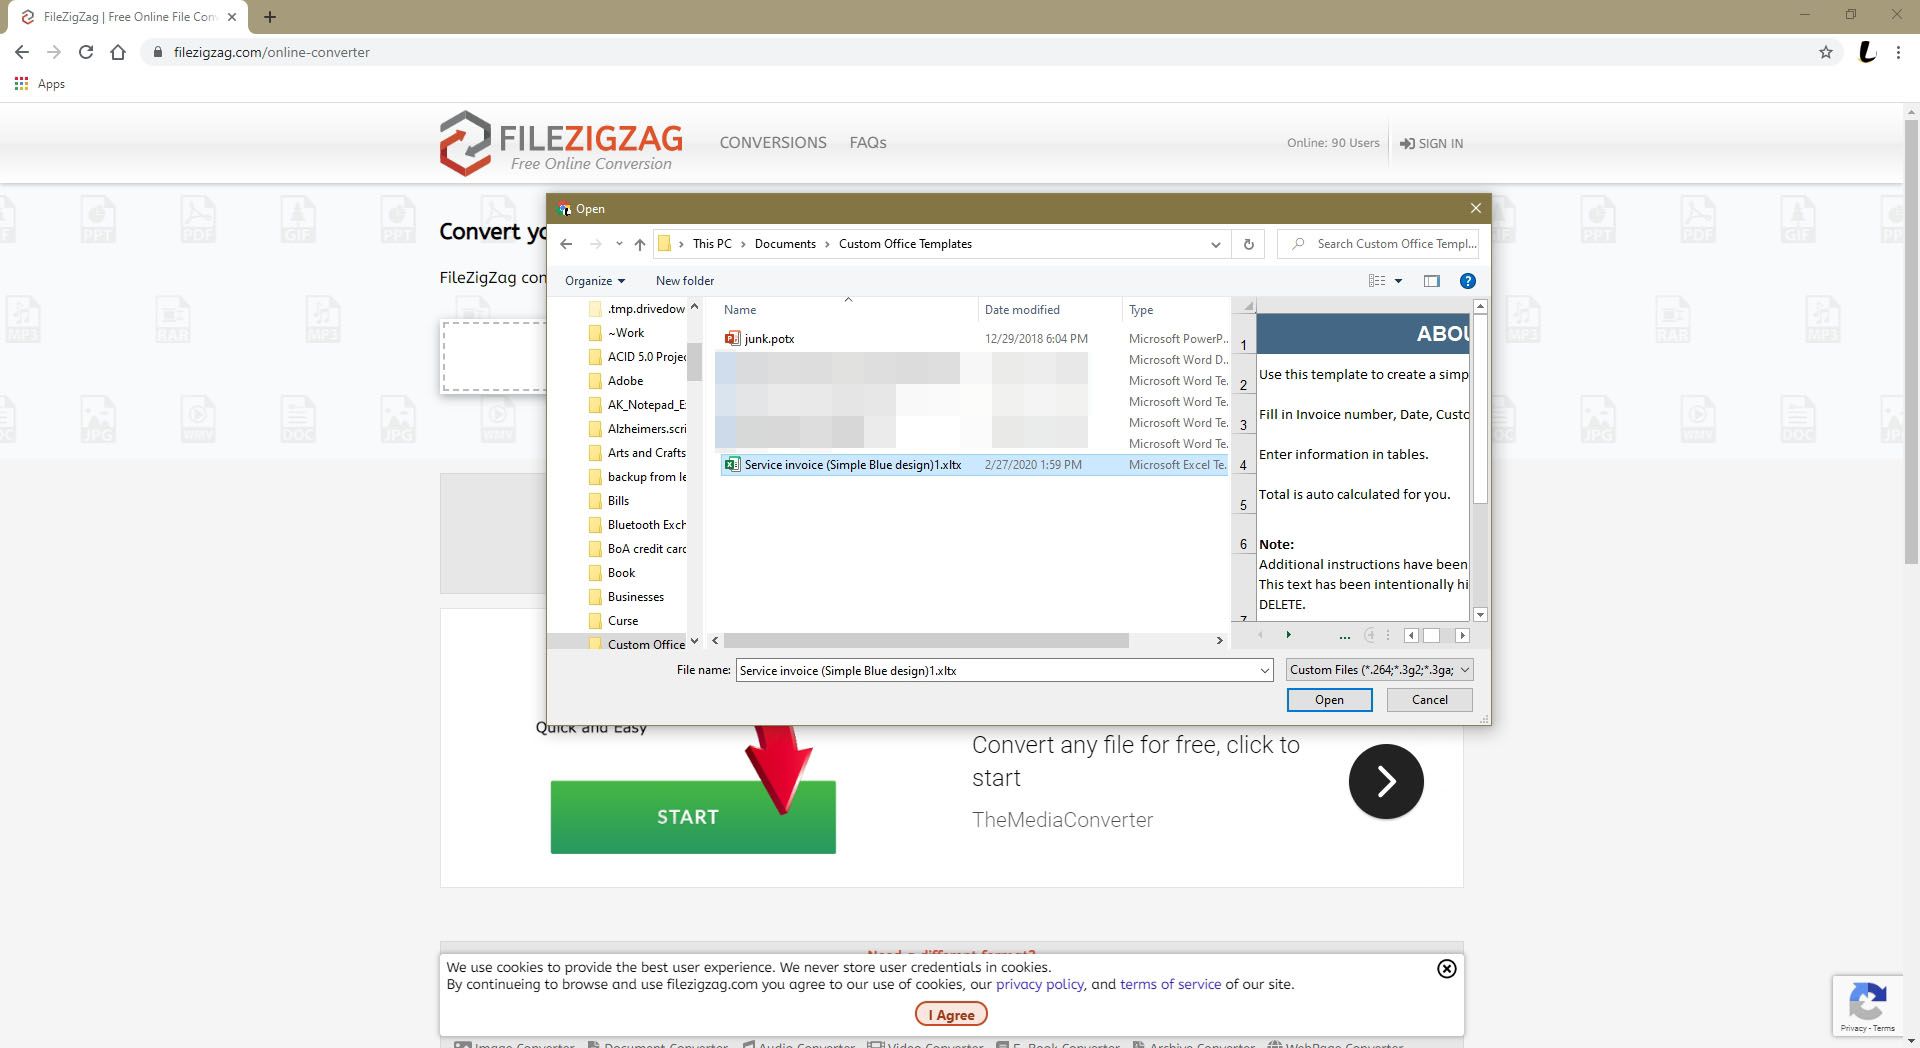This screenshot has height=1048, width=1920.
Task: Click the browser forward arrow
Action: point(54,52)
